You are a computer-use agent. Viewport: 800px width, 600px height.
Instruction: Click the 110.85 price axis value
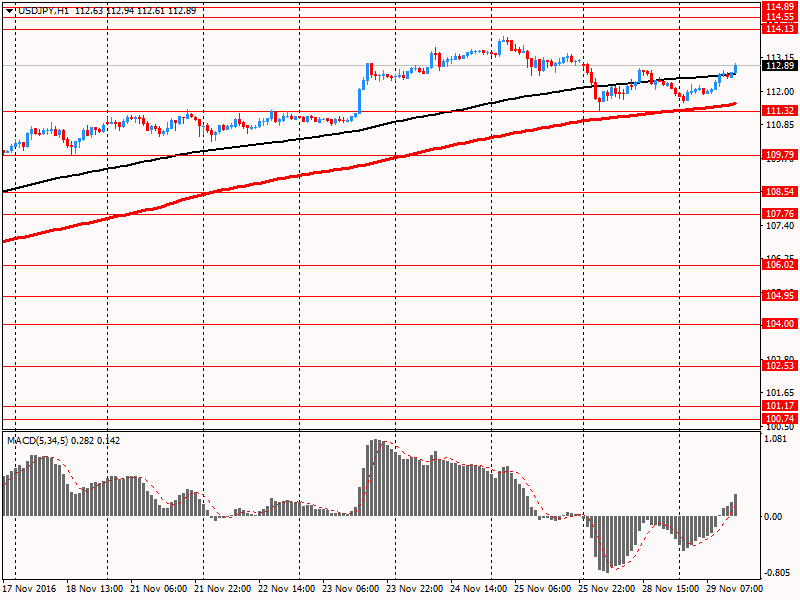pyautogui.click(x=780, y=125)
